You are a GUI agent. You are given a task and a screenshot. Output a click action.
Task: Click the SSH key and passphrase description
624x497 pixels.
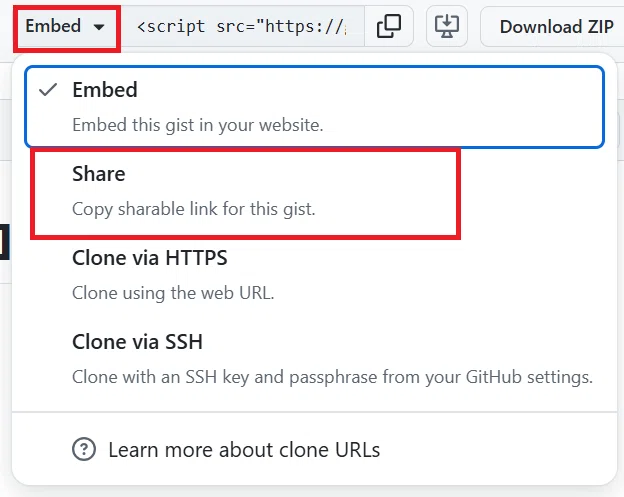point(332,377)
